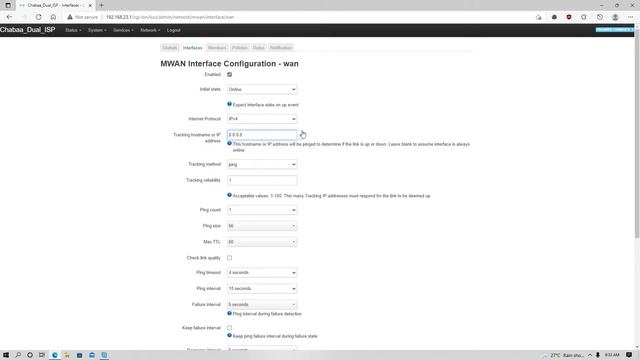Click the blue unsaved changes badge
Viewport: 640px width, 360px height.
click(614, 30)
